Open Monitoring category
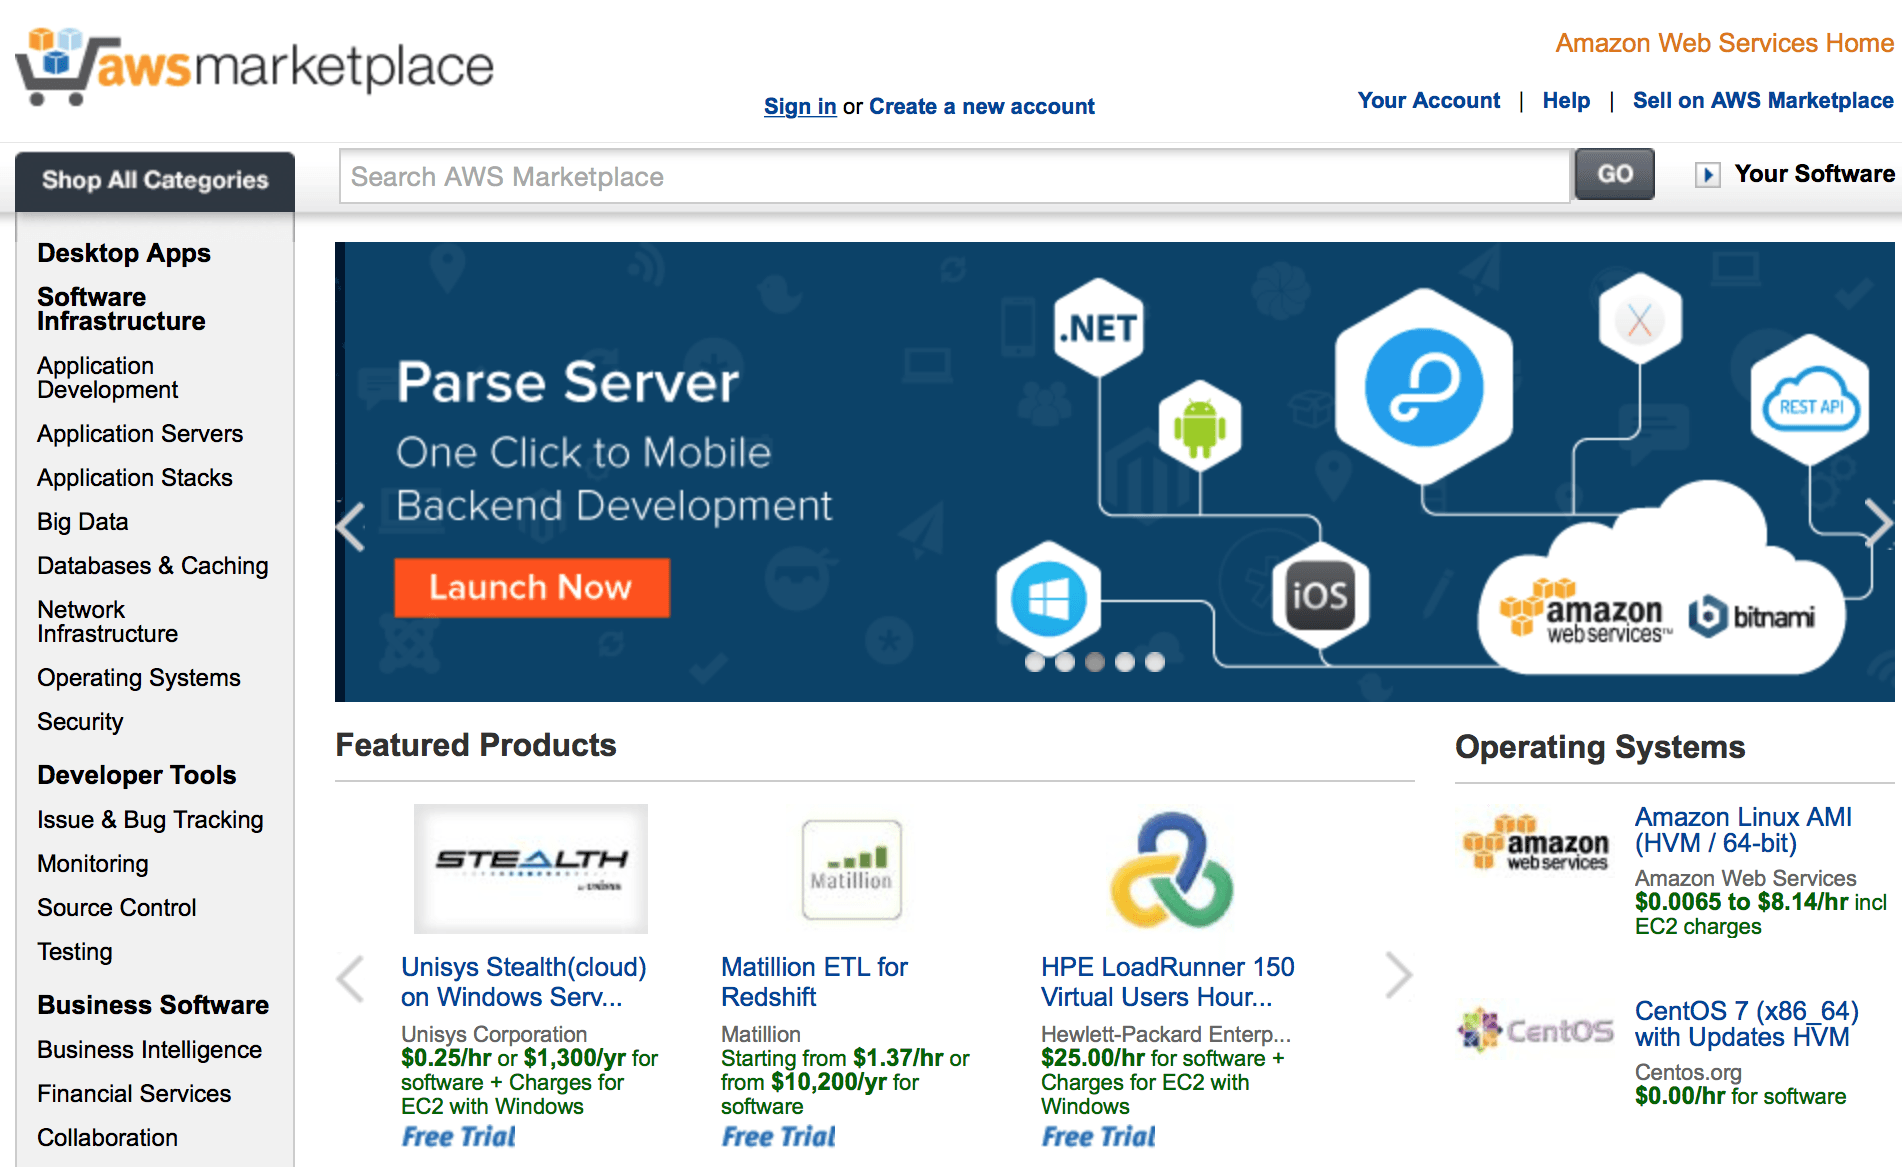The image size is (1902, 1167). coord(93,864)
